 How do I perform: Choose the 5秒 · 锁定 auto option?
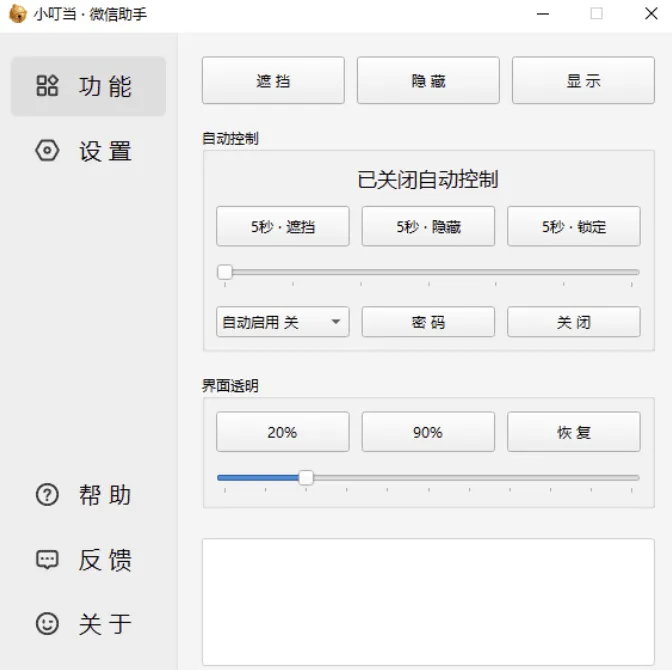coord(573,226)
